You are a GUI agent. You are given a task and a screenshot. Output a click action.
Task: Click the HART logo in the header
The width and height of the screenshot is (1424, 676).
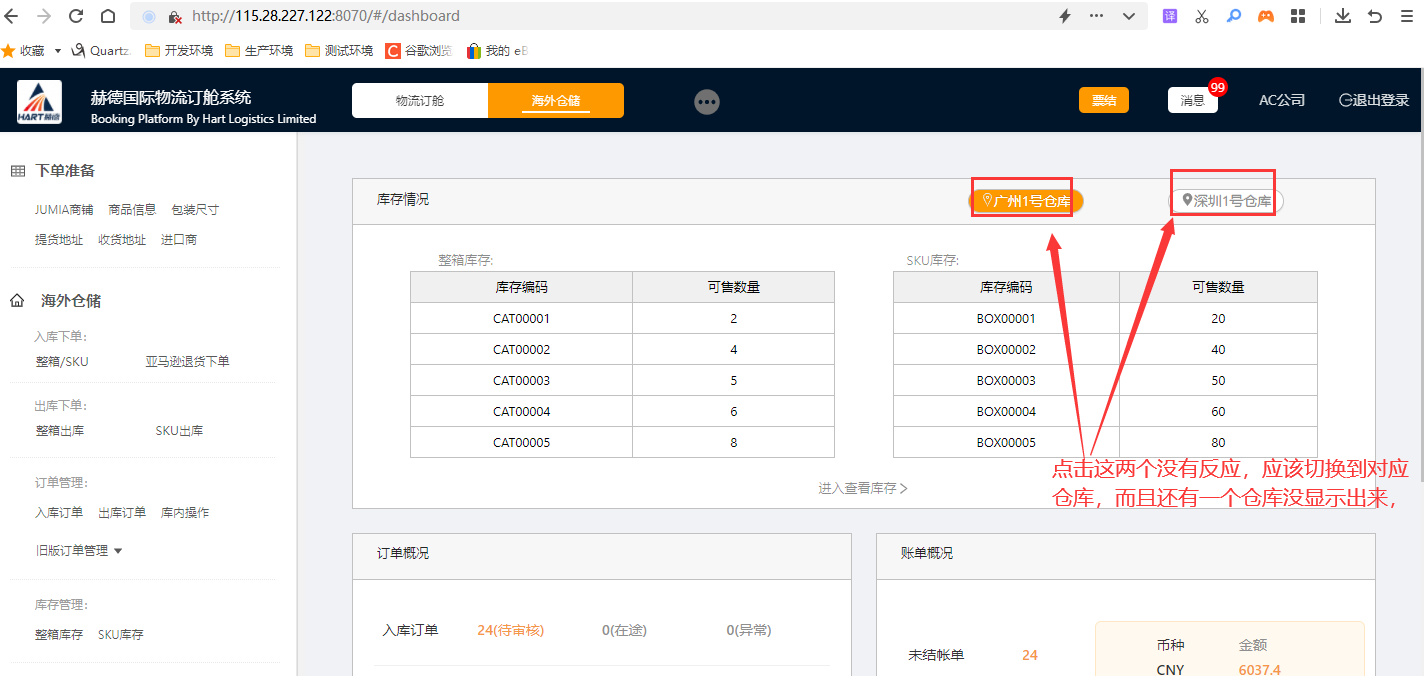pos(39,102)
